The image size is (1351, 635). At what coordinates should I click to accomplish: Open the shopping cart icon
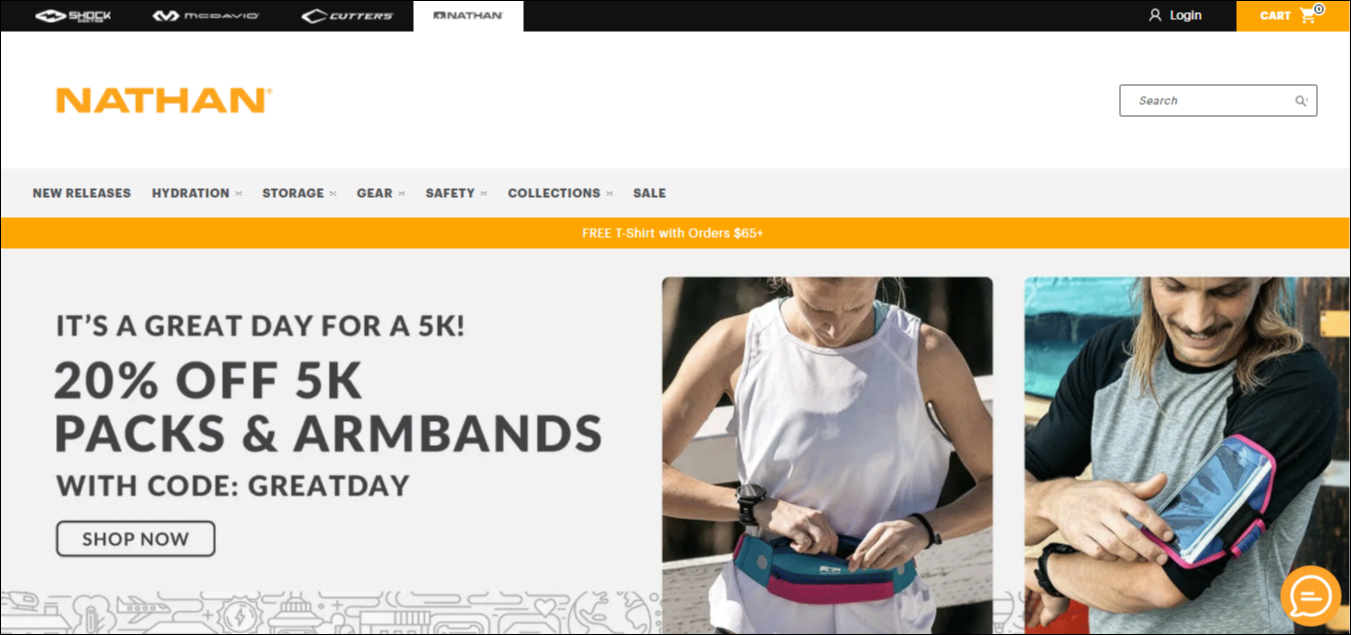(x=1308, y=16)
